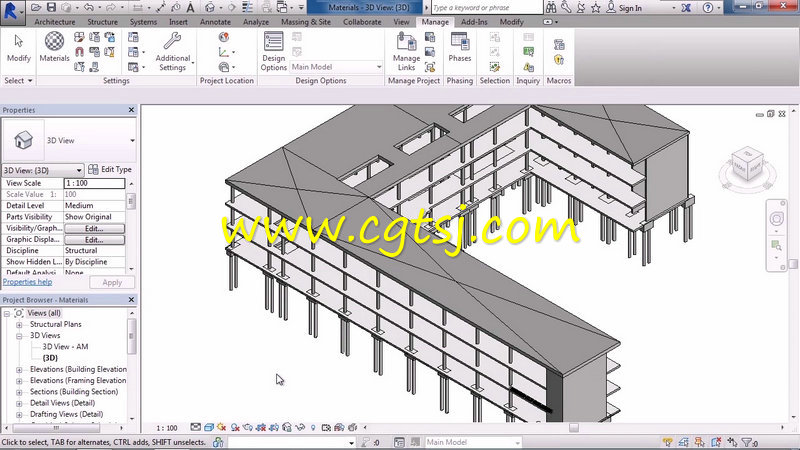
Task: Click the Snaps magnet icon
Action: point(79,52)
